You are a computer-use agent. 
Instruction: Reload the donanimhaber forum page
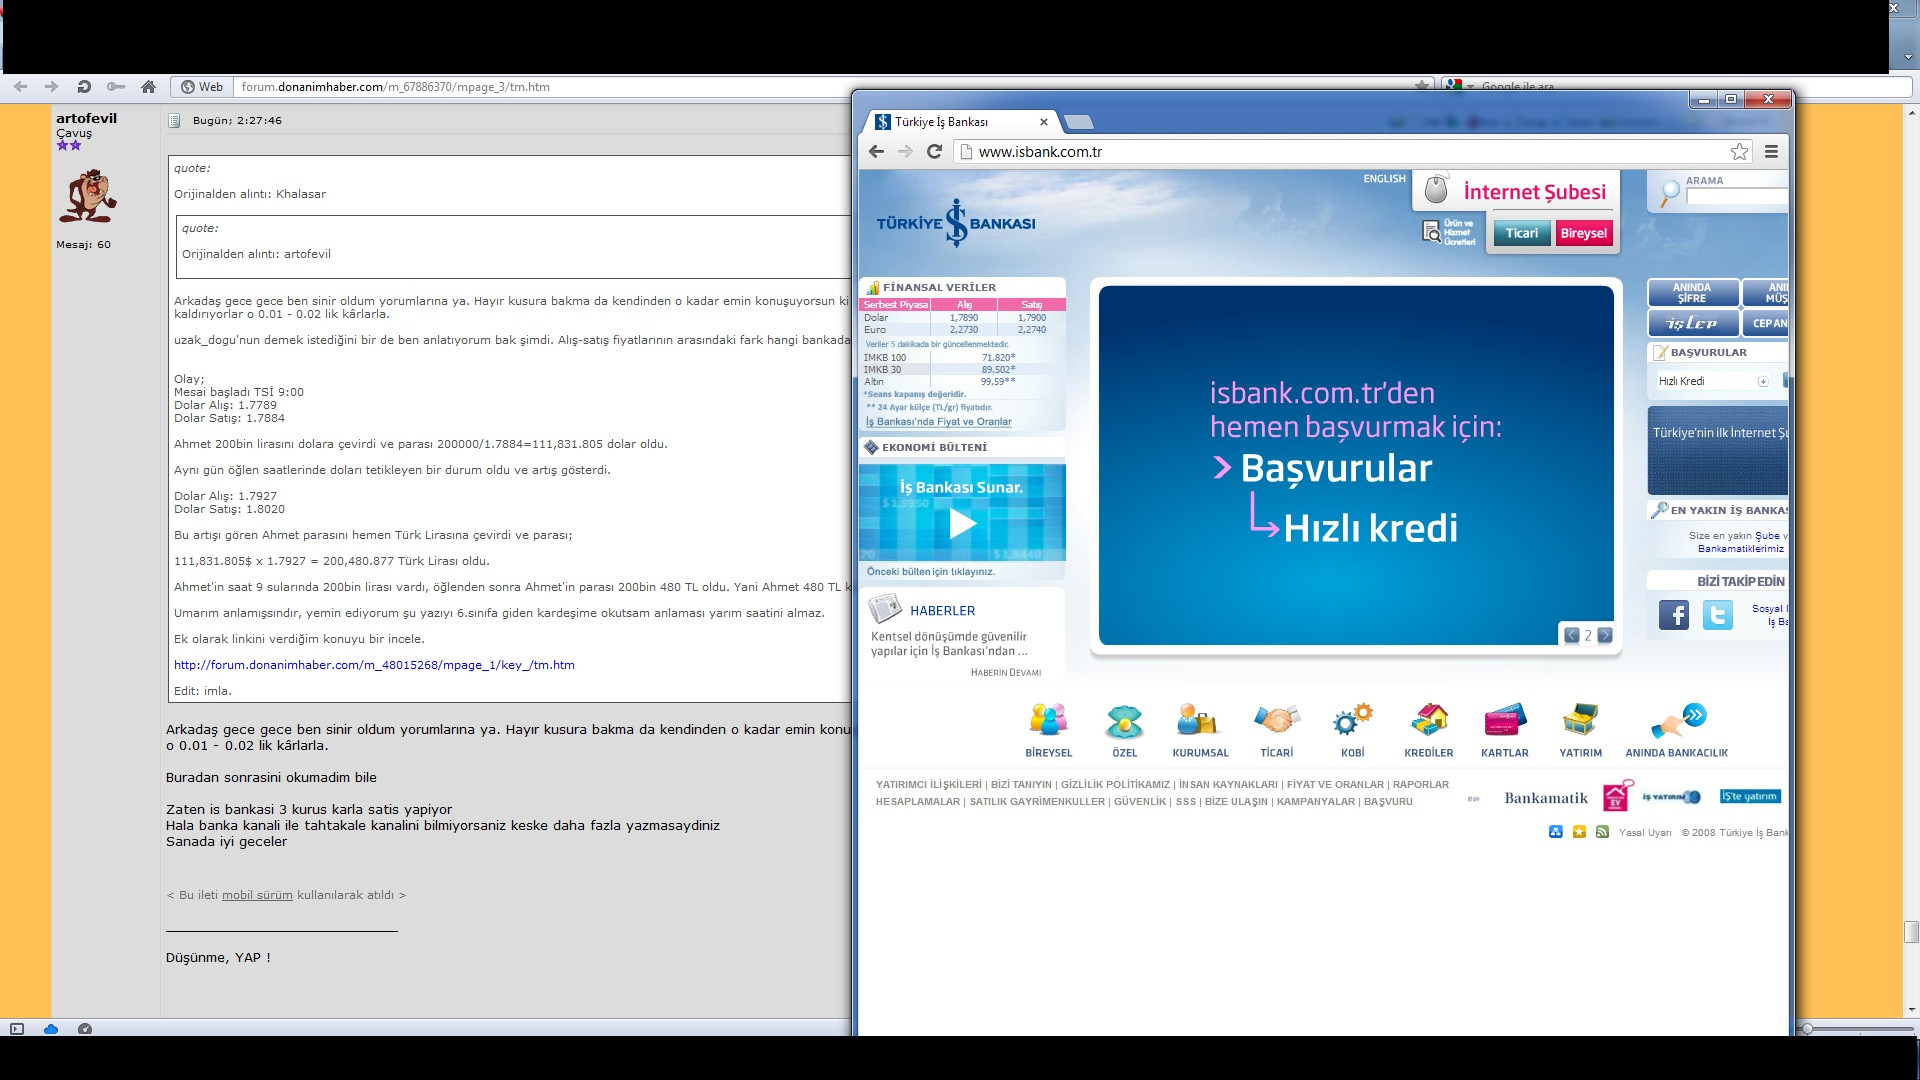84,87
